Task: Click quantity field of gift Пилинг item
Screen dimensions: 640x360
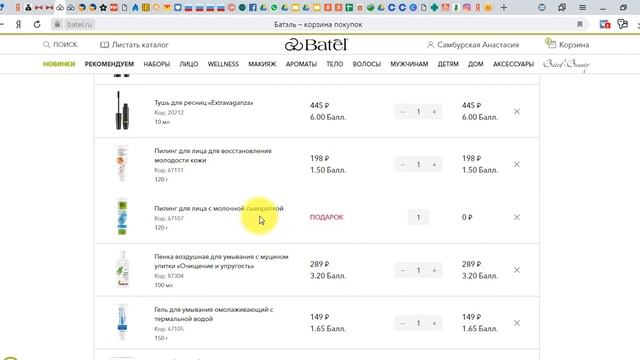Action: click(418, 217)
